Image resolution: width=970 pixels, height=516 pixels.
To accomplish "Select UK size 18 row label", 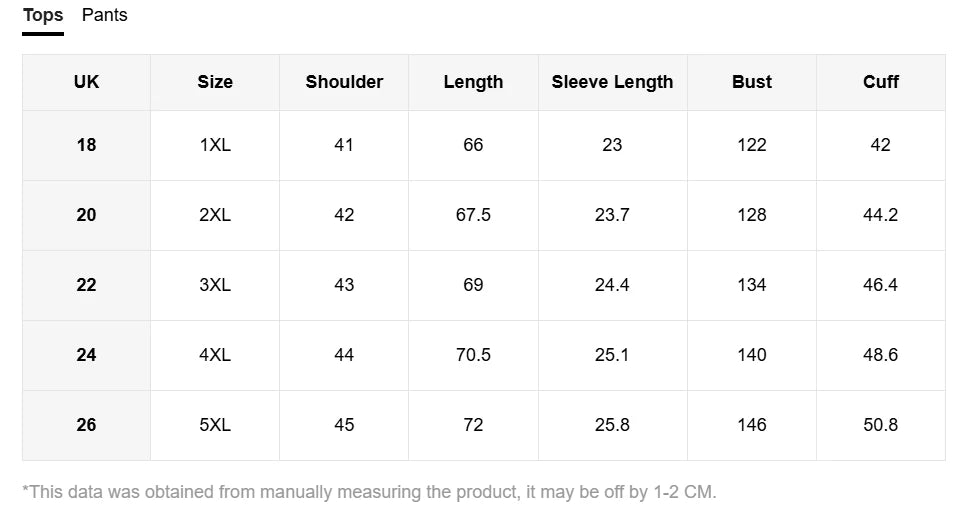I will point(86,145).
